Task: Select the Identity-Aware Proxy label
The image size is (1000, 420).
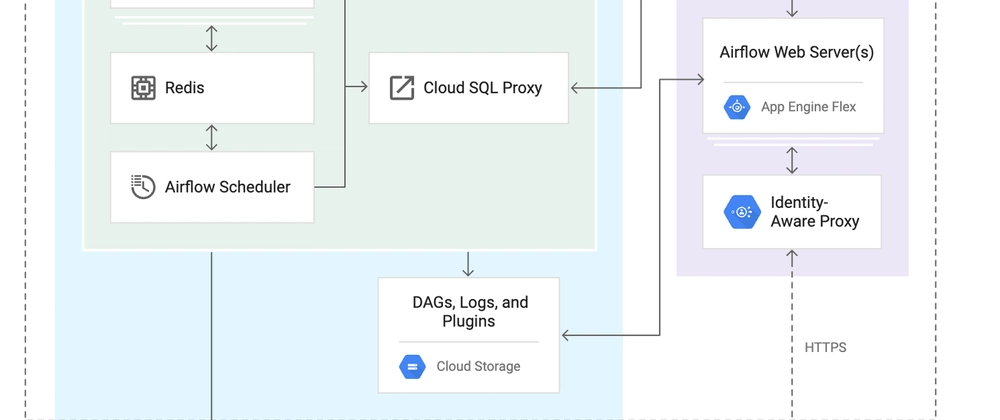Action: [814, 212]
